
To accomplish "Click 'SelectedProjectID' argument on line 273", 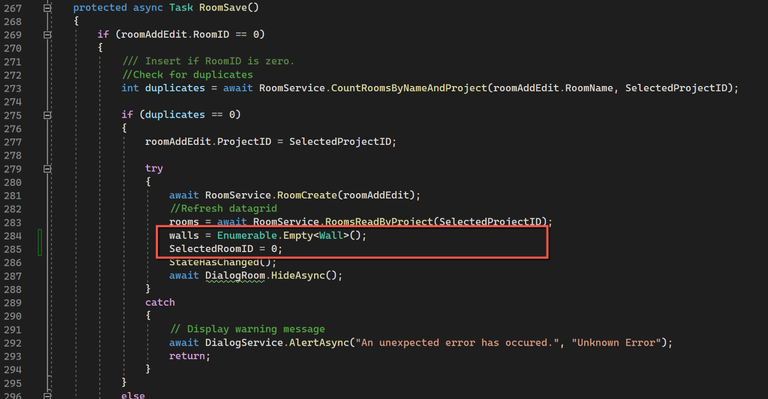I will pos(676,88).
